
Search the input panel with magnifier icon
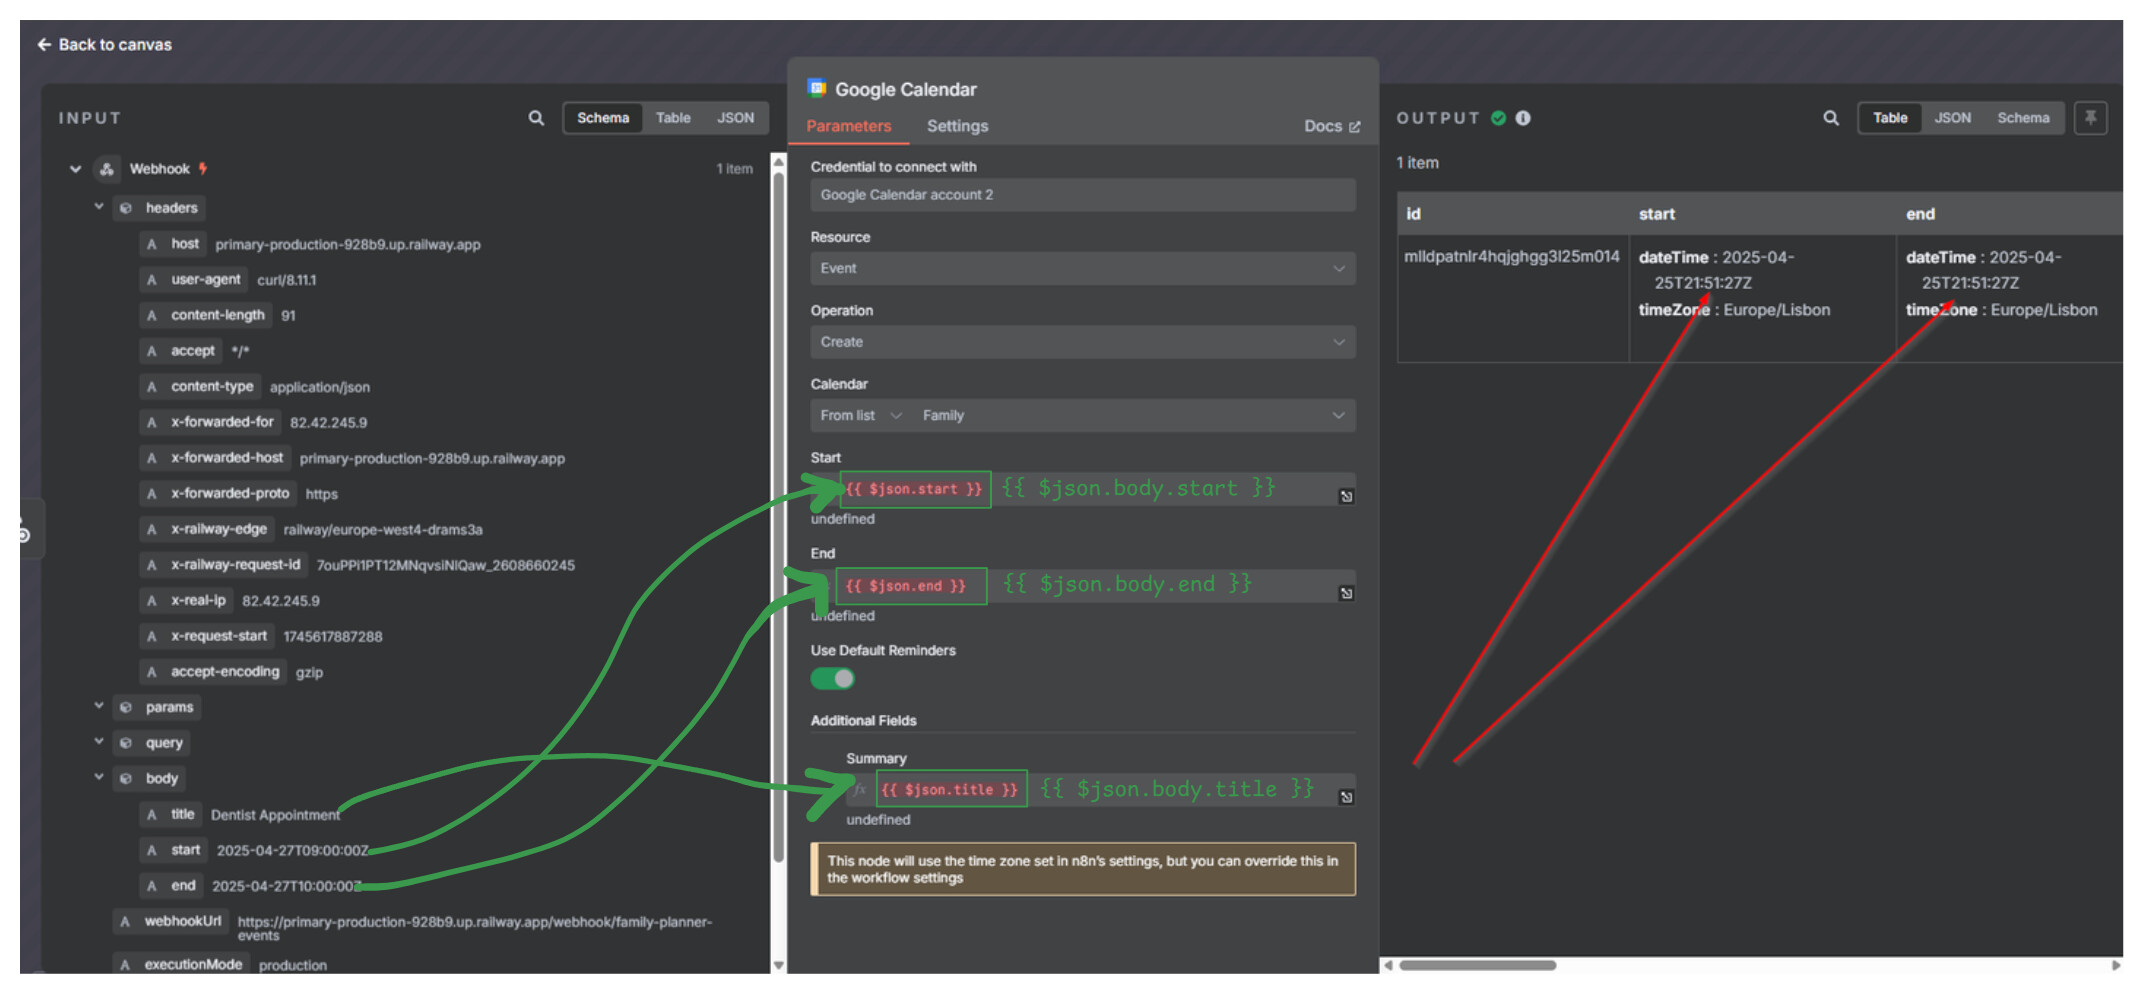point(536,118)
